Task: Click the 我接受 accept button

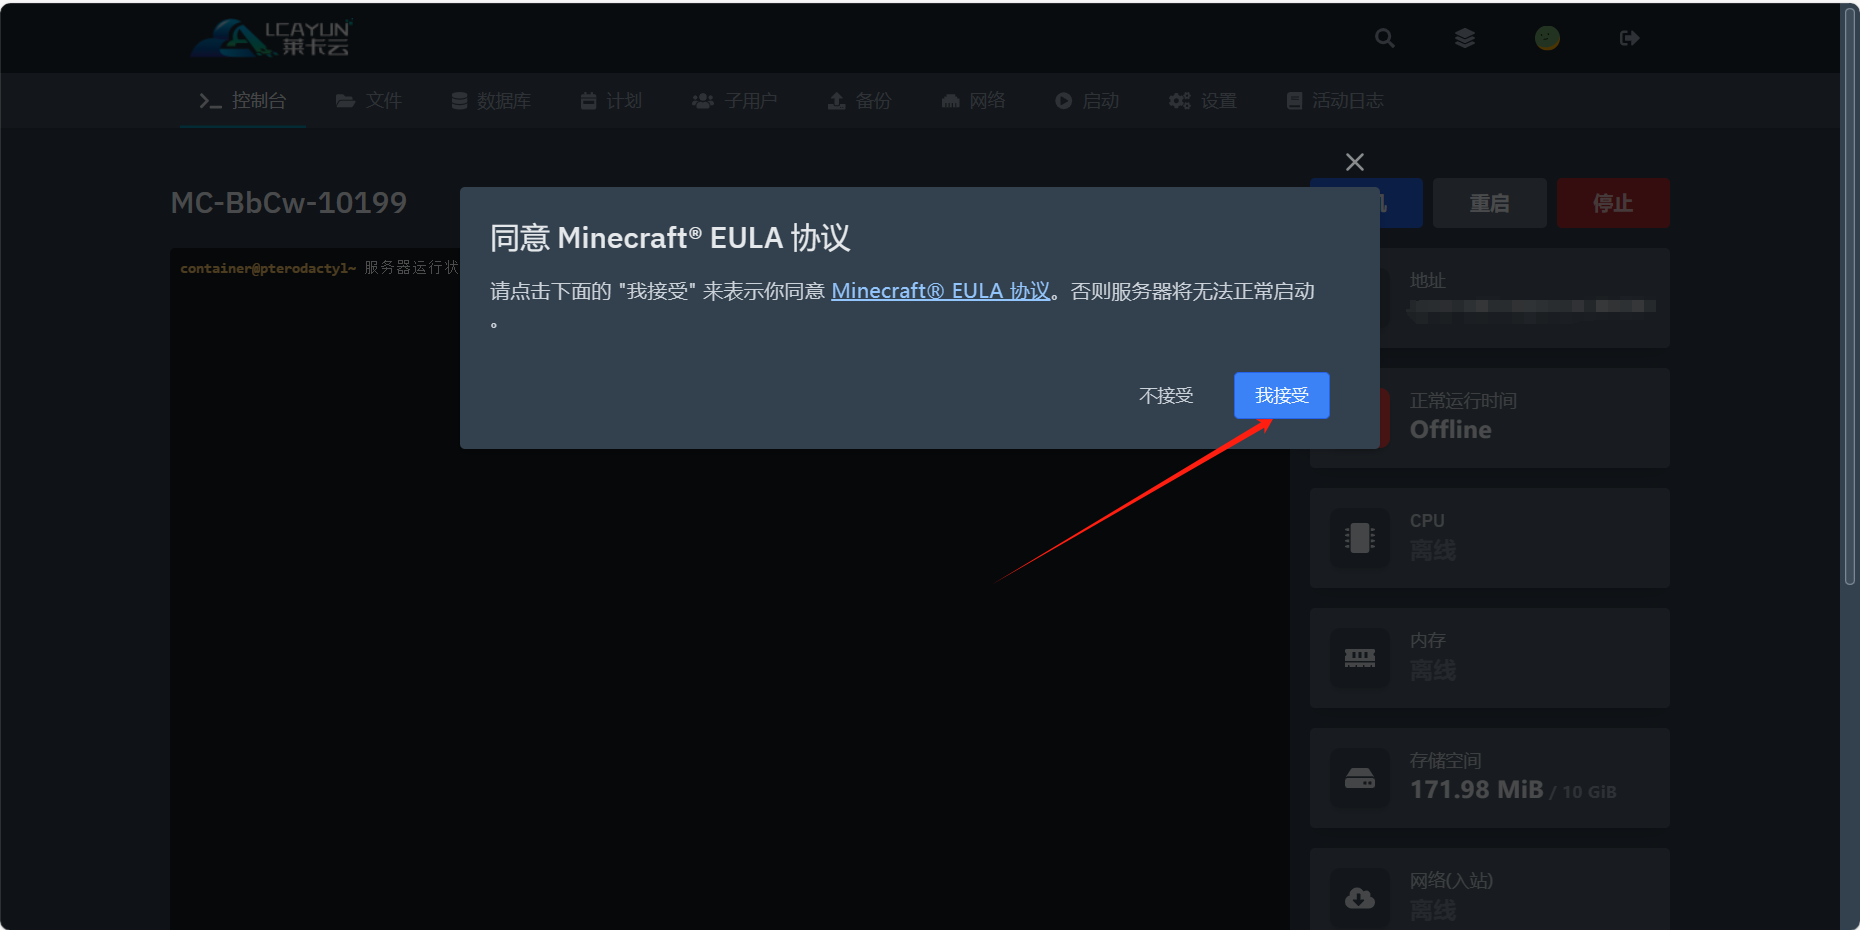Action: (1281, 395)
